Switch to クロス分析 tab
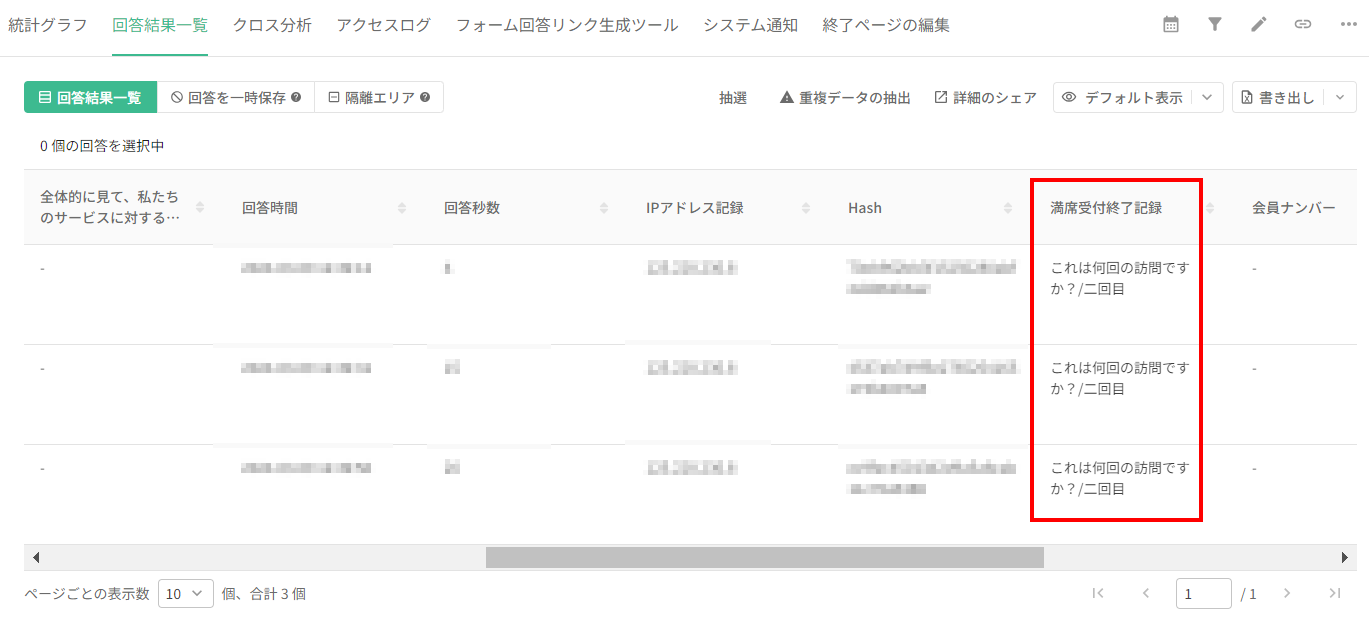Screen dimensions: 1369x622 272,25
